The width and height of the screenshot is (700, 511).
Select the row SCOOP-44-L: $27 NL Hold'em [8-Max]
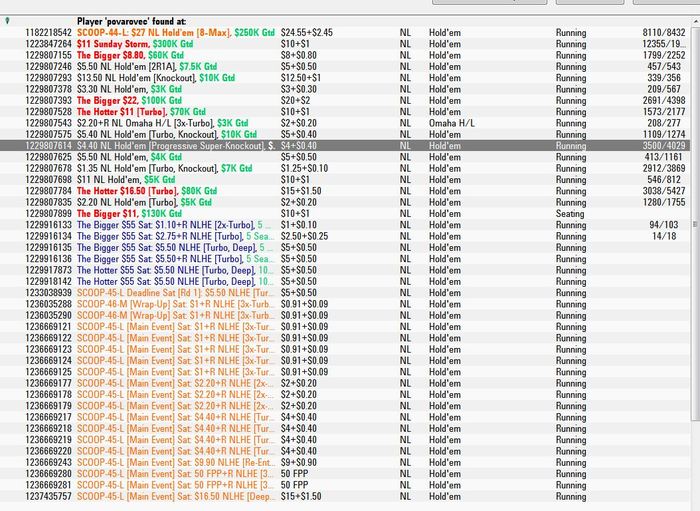pyautogui.click(x=345, y=33)
